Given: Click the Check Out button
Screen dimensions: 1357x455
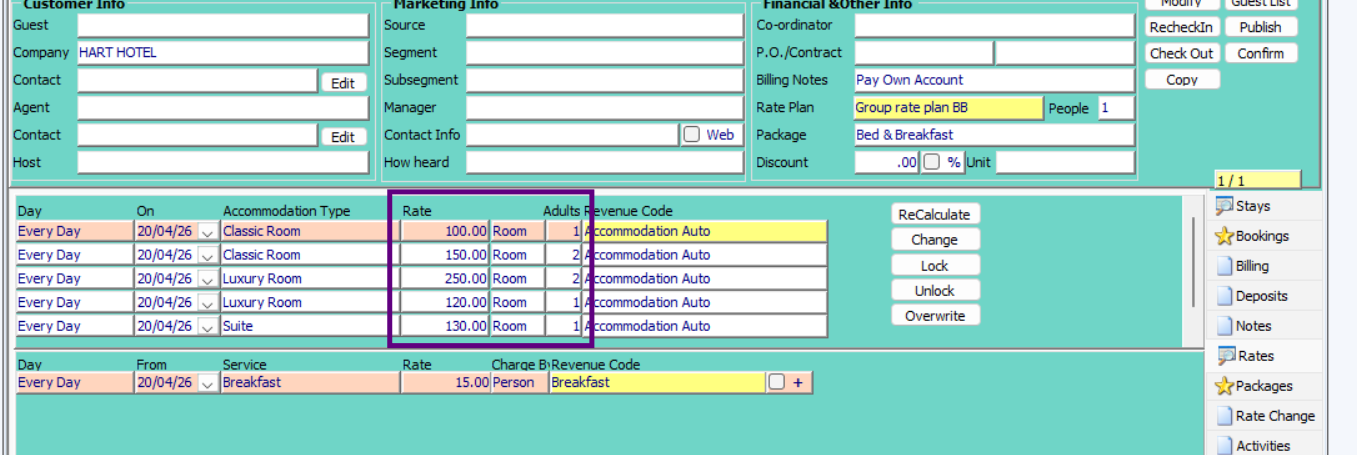Looking at the screenshot, I should pos(1182,53).
